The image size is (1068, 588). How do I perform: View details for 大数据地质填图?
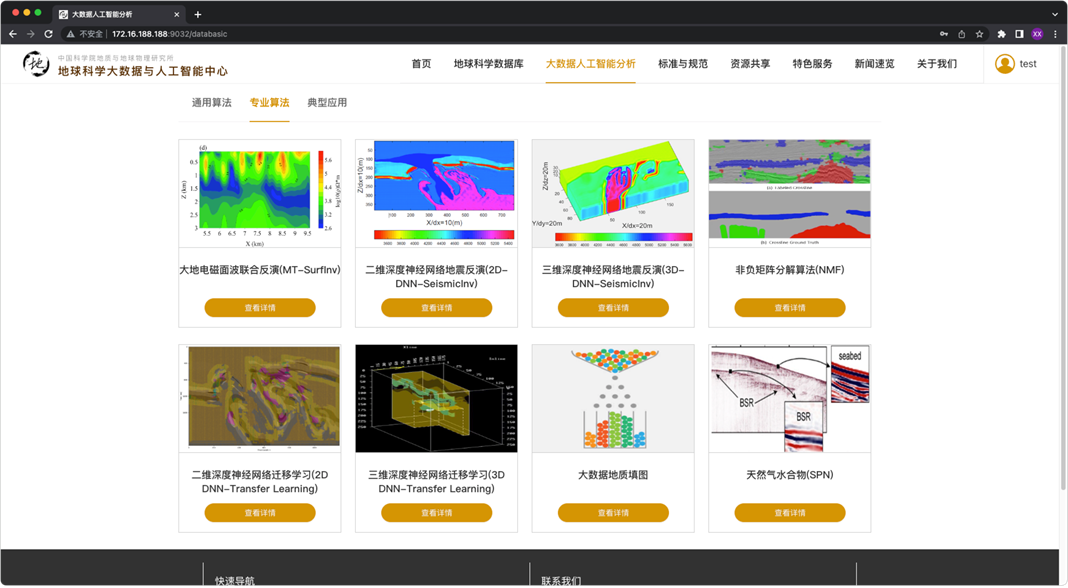(x=613, y=513)
